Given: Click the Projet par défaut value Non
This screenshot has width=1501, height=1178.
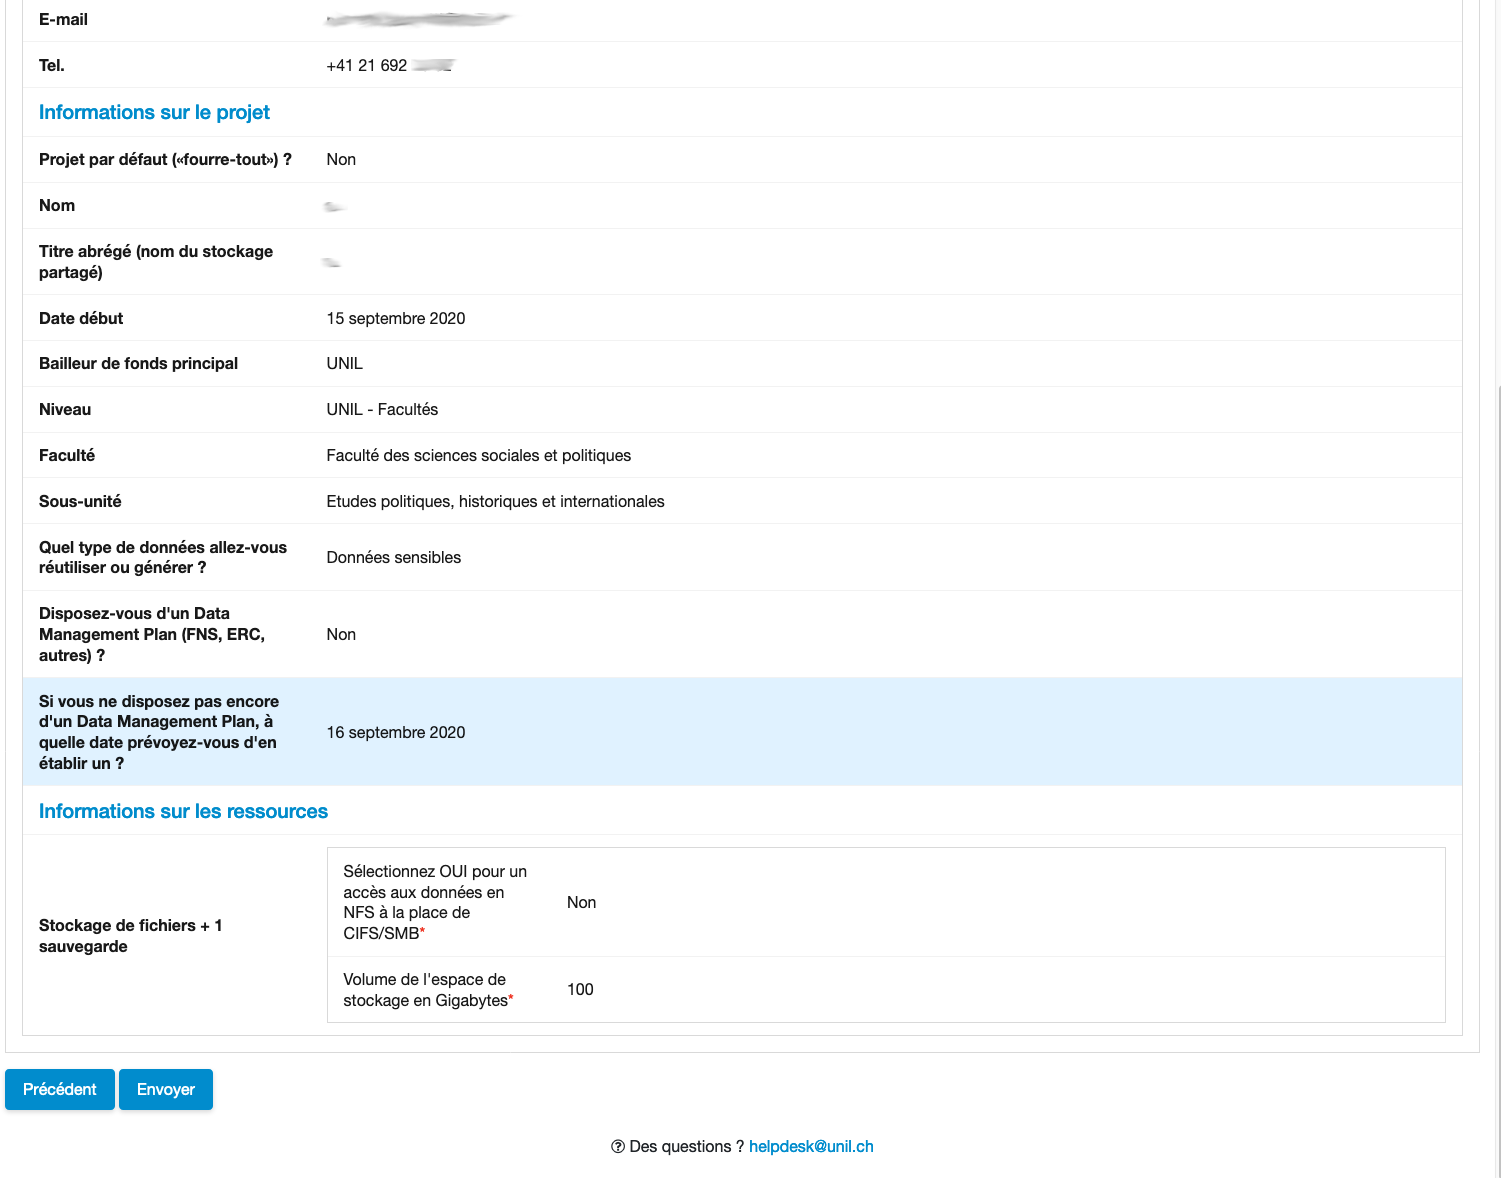Looking at the screenshot, I should tap(341, 159).
